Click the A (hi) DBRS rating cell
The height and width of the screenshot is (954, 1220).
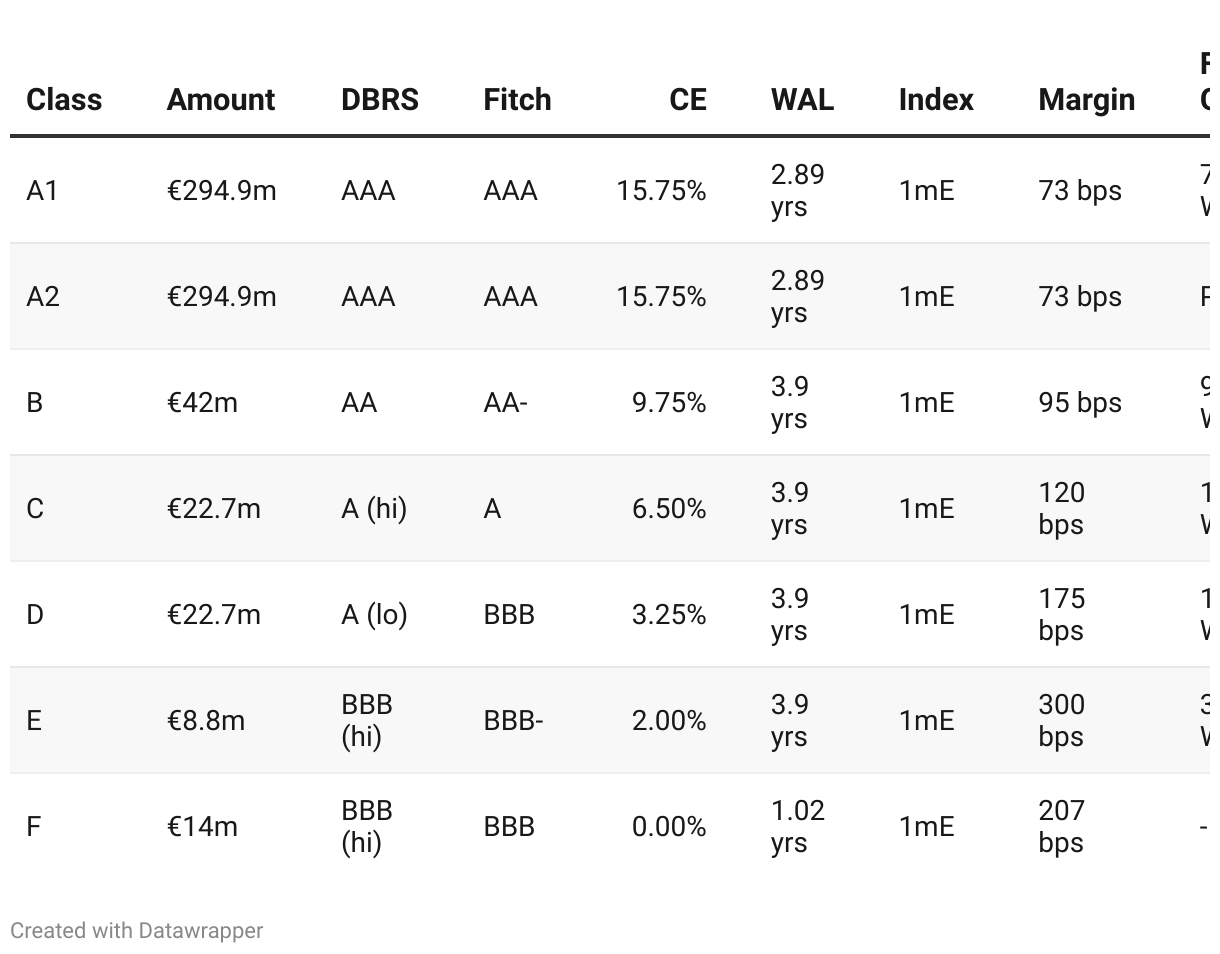[374, 509]
